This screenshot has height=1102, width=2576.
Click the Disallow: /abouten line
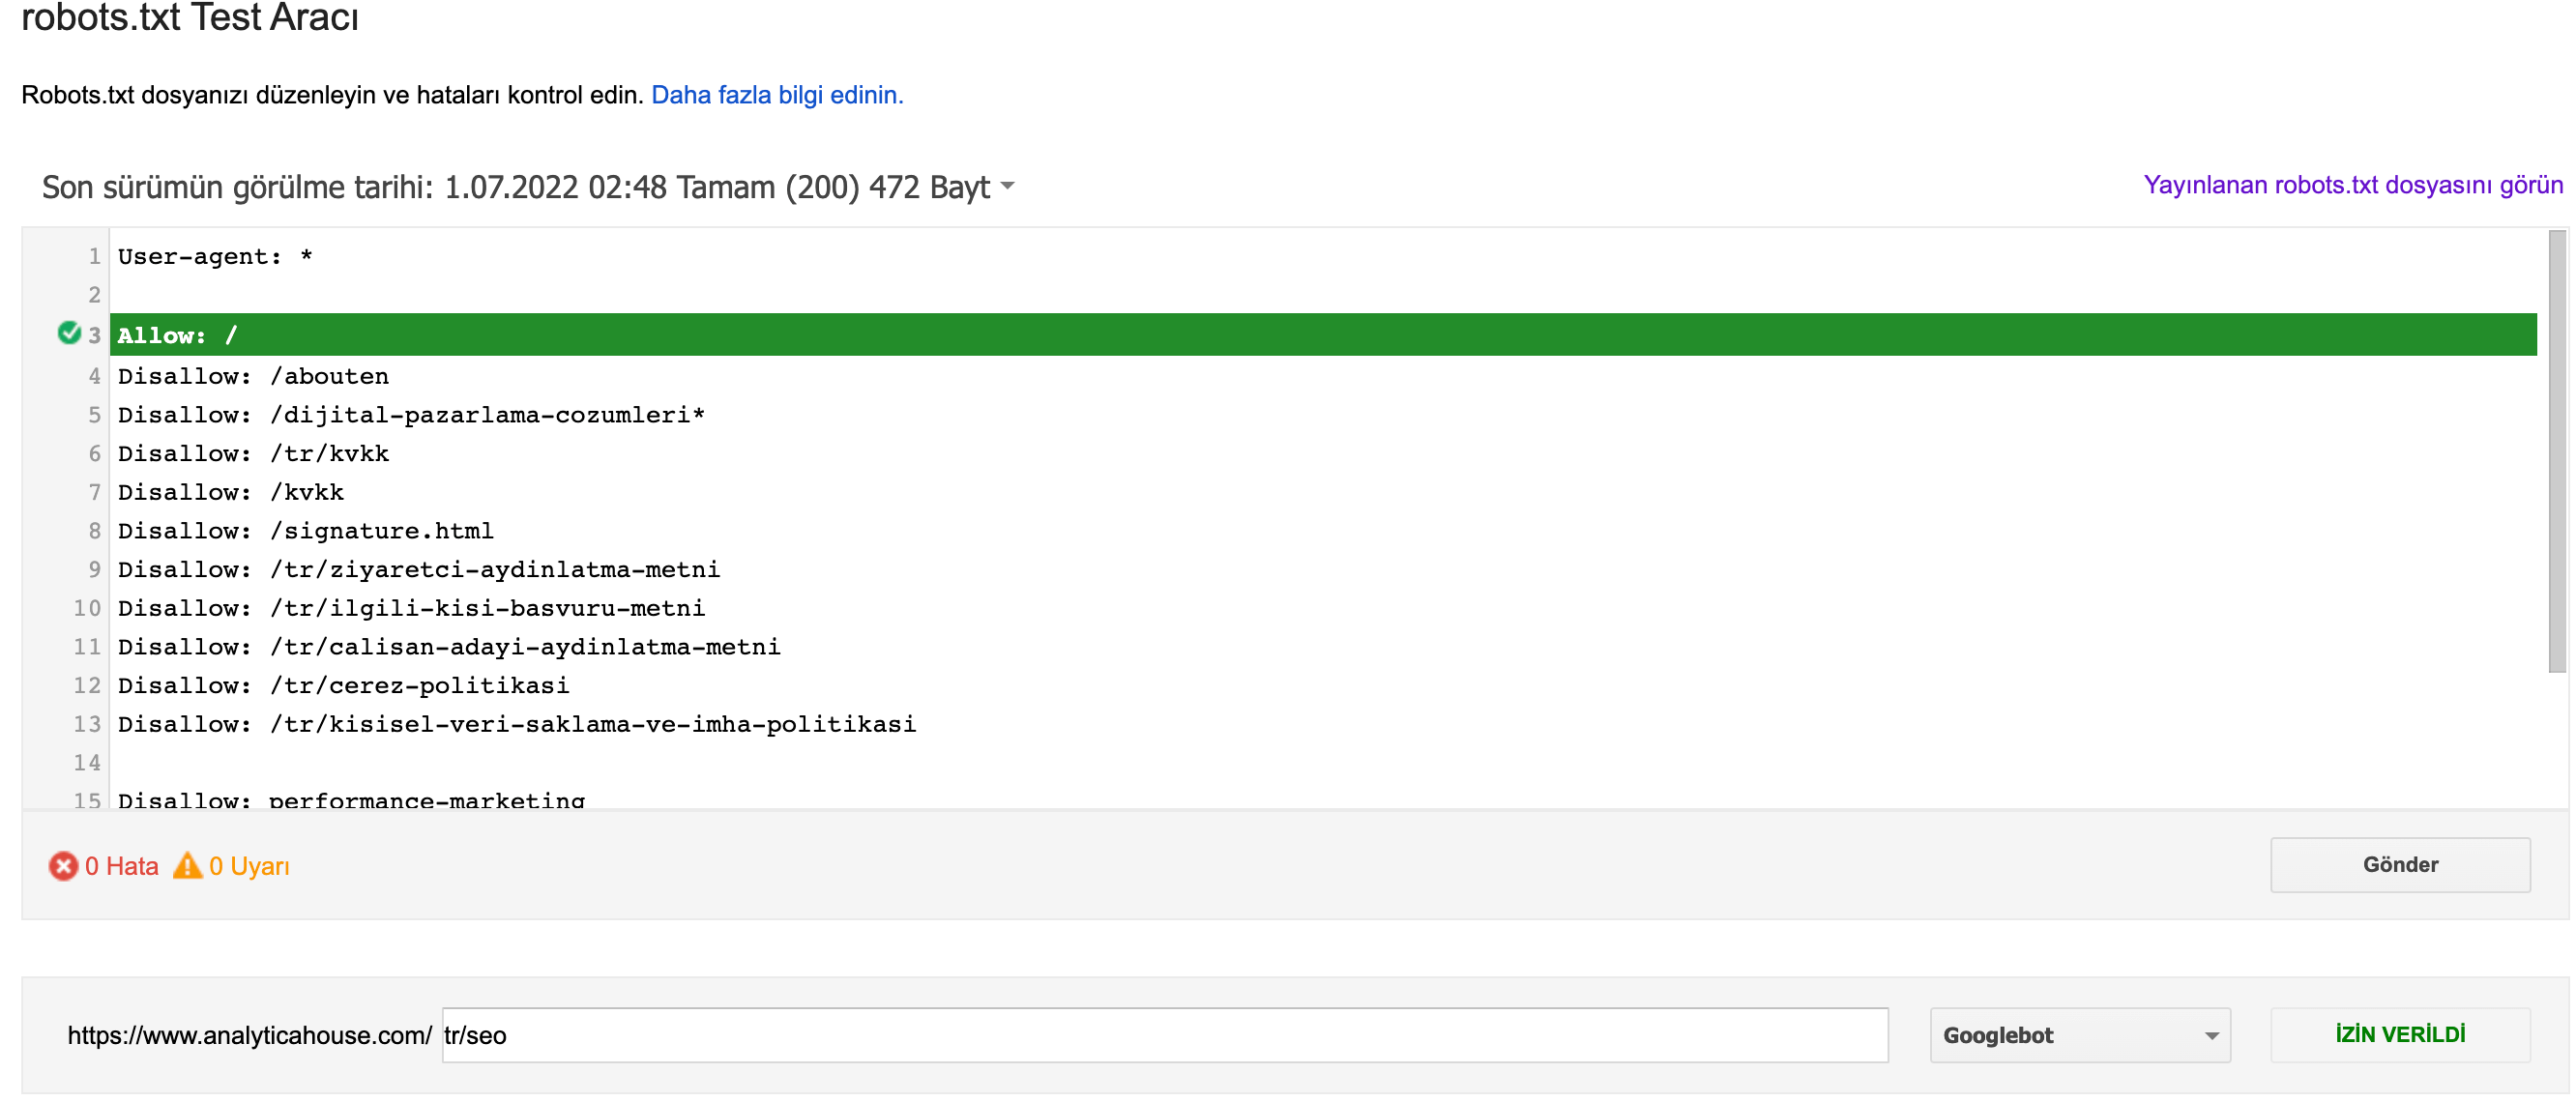253,377
